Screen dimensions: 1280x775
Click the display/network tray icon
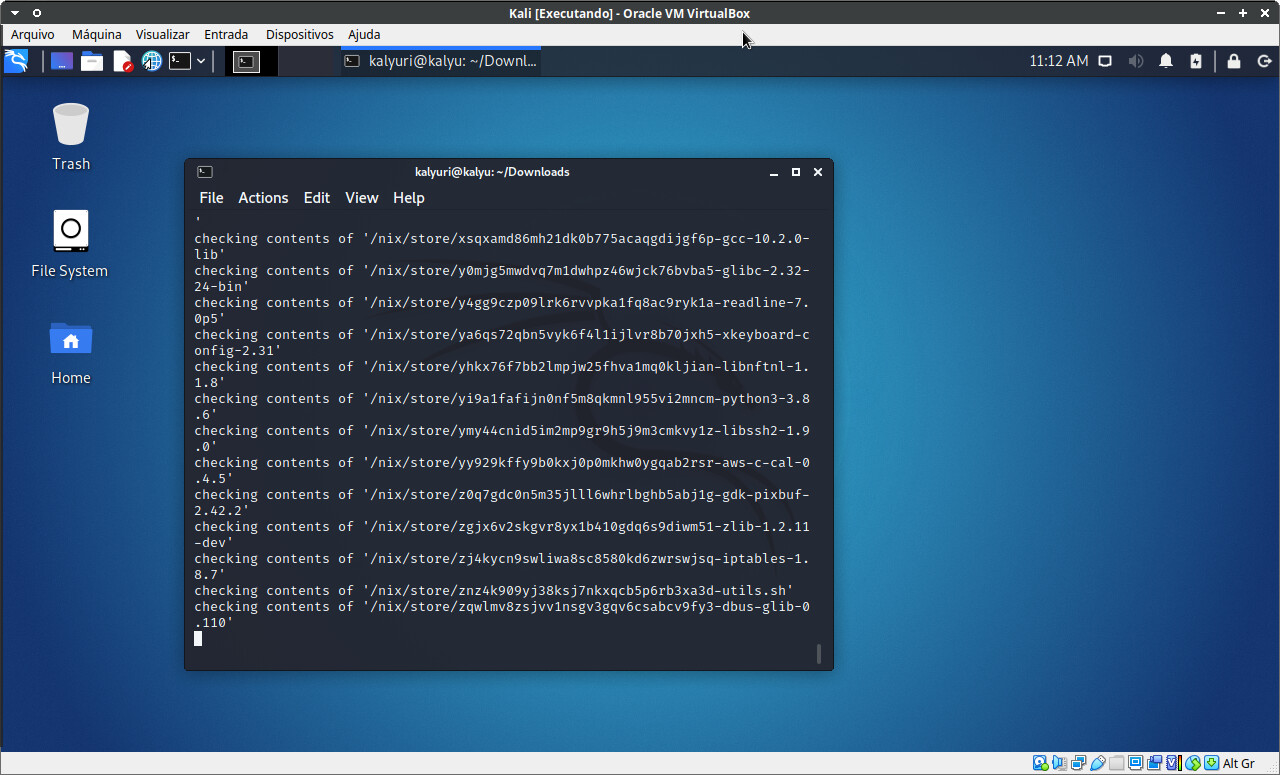pyautogui.click(x=1105, y=61)
